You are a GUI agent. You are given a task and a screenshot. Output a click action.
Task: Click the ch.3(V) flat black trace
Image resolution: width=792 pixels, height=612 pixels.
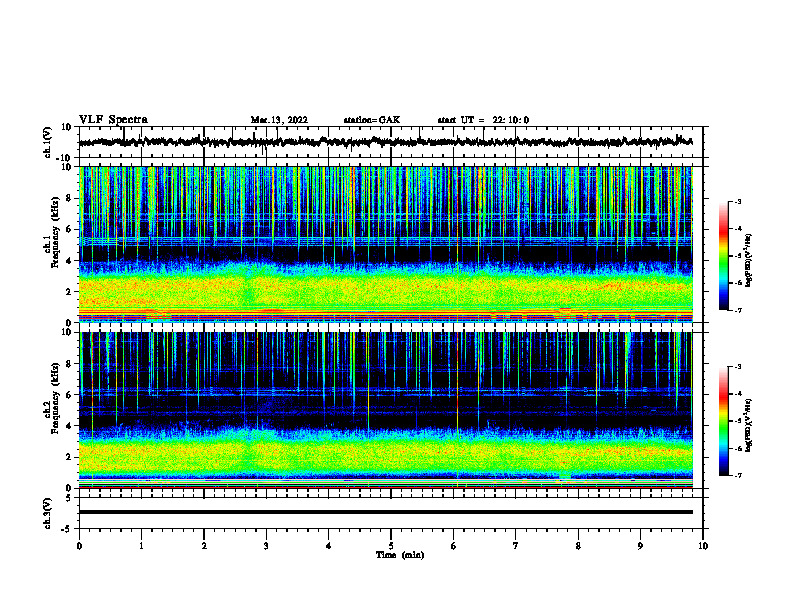pos(386,512)
